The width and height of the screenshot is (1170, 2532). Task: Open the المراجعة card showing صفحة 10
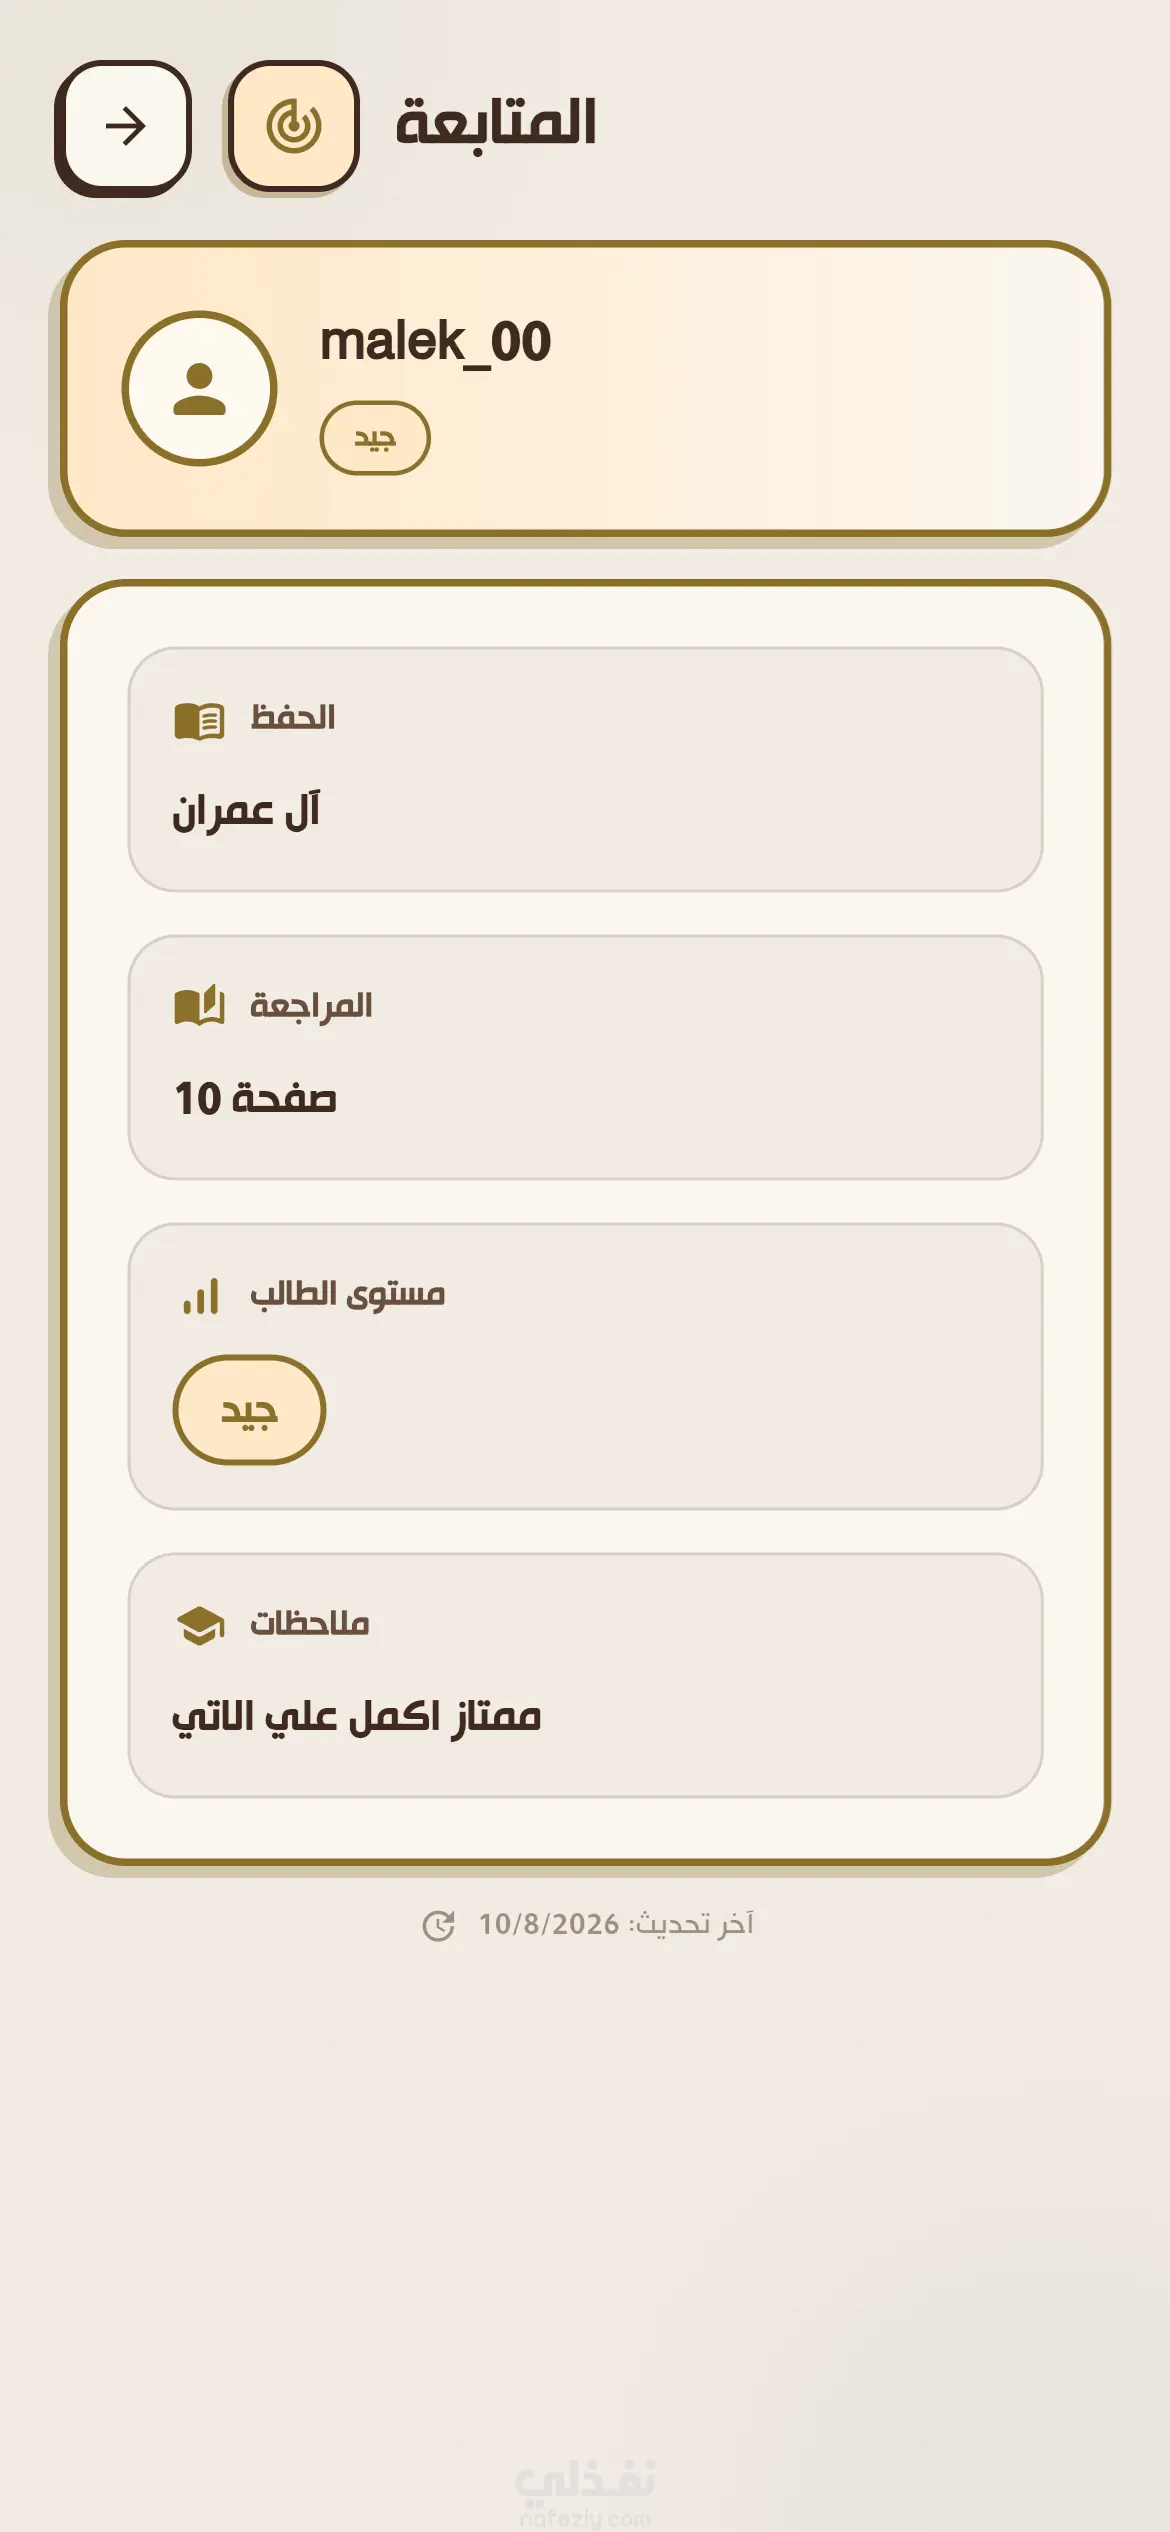pyautogui.click(x=585, y=1057)
